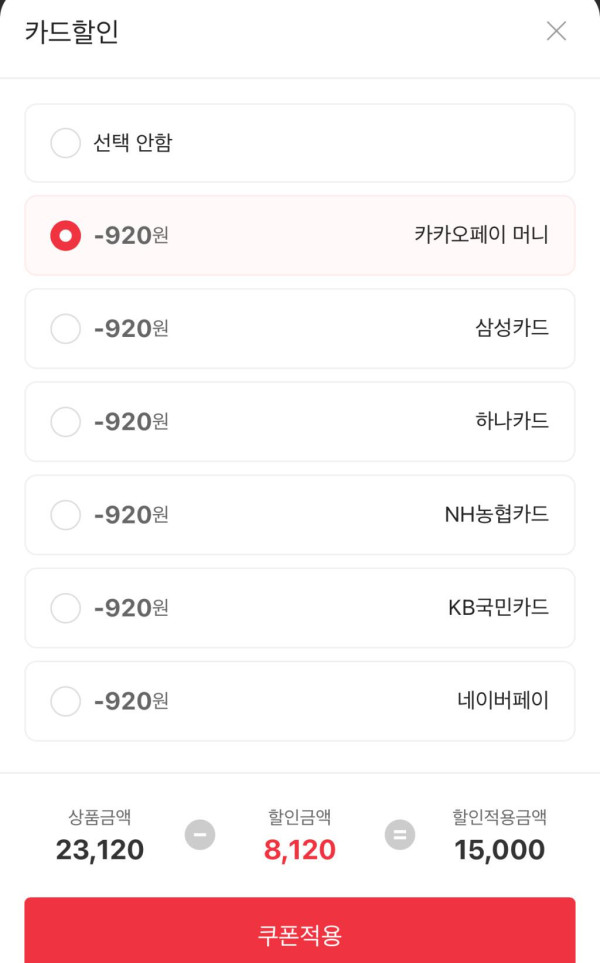Choose the KB국민카드 radio button
600x963 pixels.
(65, 607)
